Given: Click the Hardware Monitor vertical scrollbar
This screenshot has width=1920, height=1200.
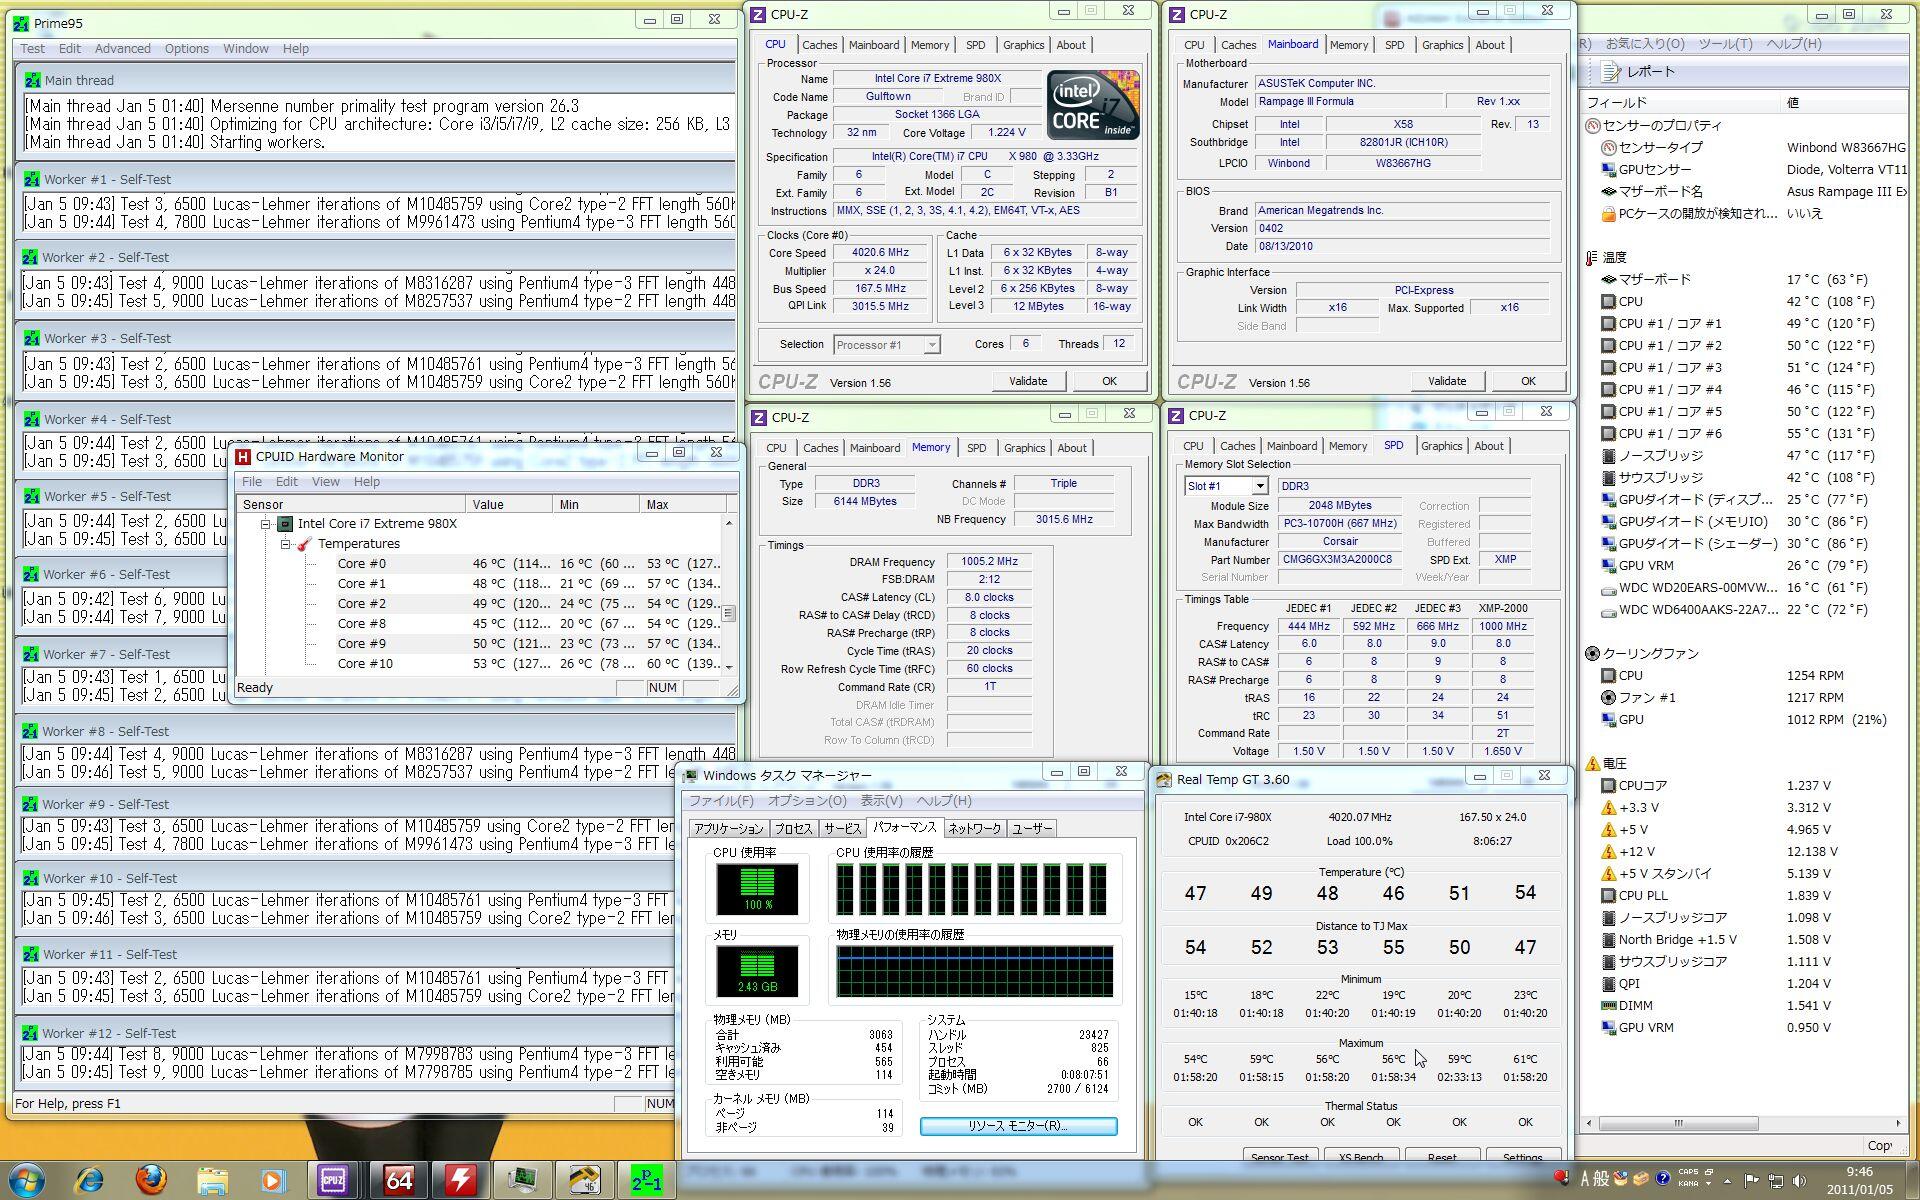Looking at the screenshot, I should (x=729, y=612).
